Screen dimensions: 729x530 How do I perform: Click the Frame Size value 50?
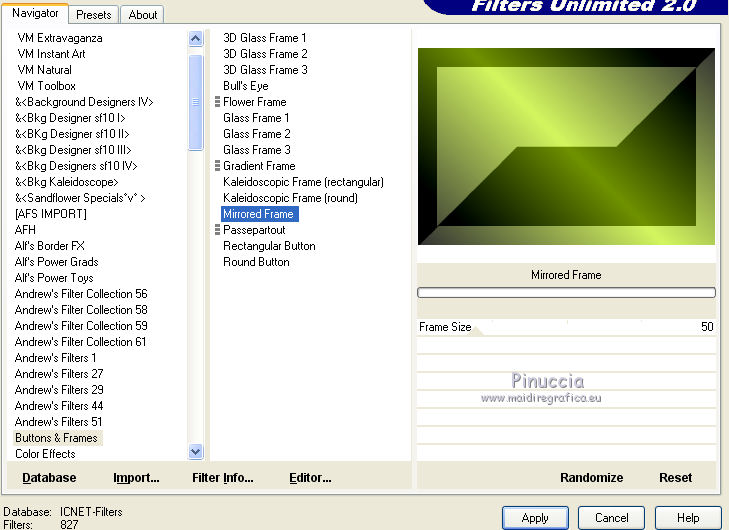[x=707, y=327]
